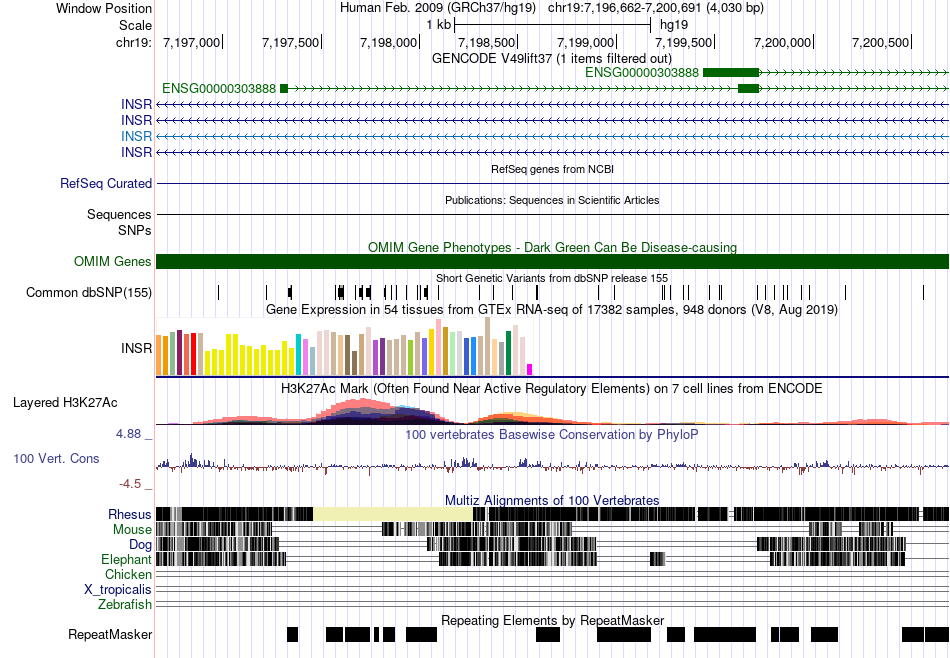Image resolution: width=950 pixels, height=658 pixels.
Task: Click the OMIM Gene Phenotypes track title
Action: (553, 247)
